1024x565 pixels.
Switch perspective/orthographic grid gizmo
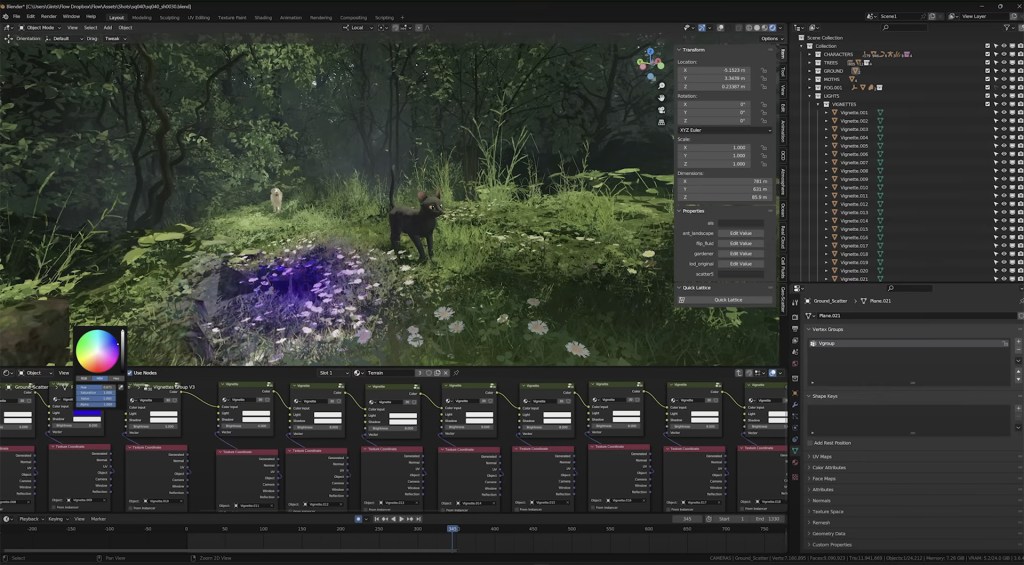662,121
